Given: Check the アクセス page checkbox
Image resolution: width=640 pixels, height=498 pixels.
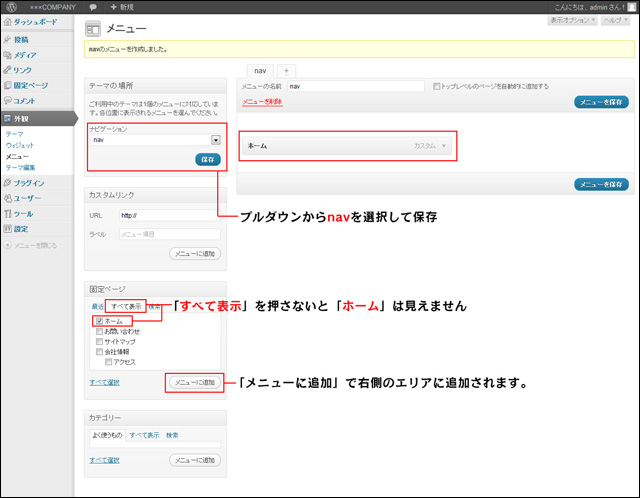Looking at the screenshot, I should click(108, 362).
